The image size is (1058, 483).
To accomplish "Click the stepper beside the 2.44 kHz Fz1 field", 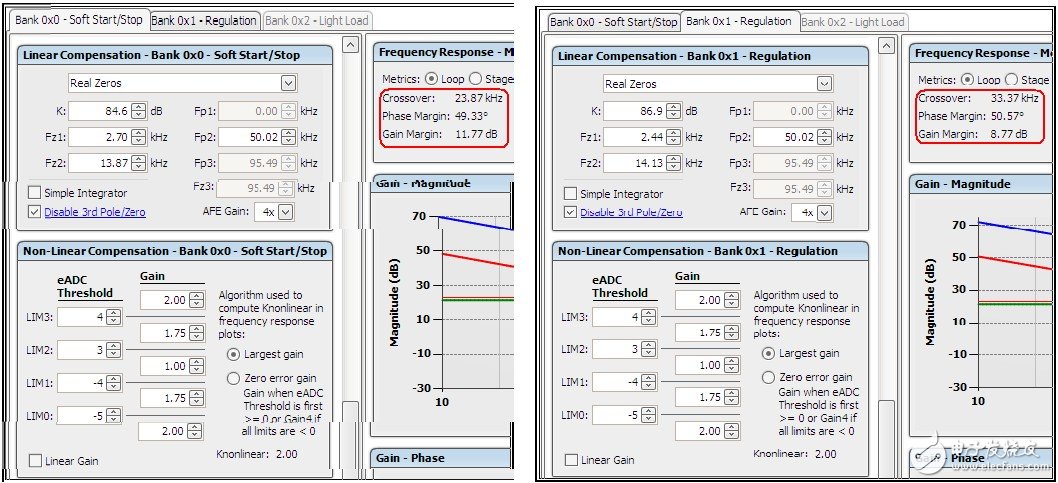I will click(674, 137).
